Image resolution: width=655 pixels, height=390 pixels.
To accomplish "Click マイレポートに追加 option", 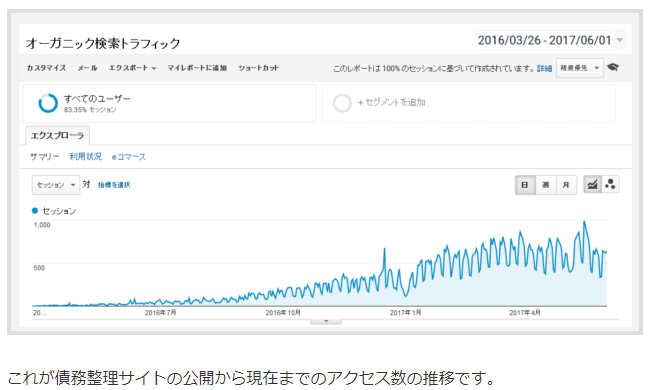I will (x=197, y=68).
